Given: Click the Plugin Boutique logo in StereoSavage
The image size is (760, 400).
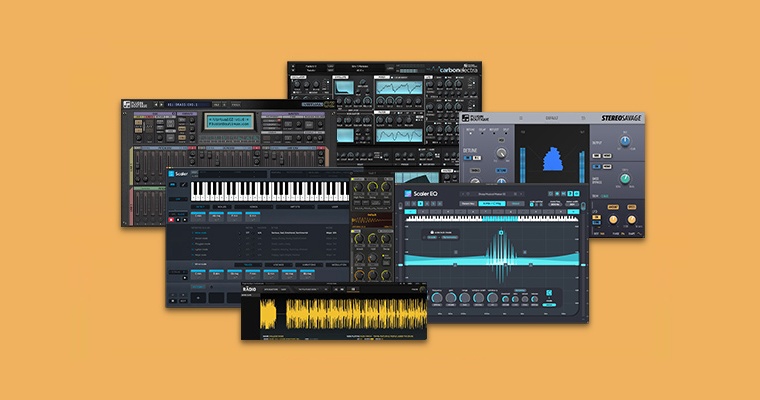Looking at the screenshot, I should point(475,118).
